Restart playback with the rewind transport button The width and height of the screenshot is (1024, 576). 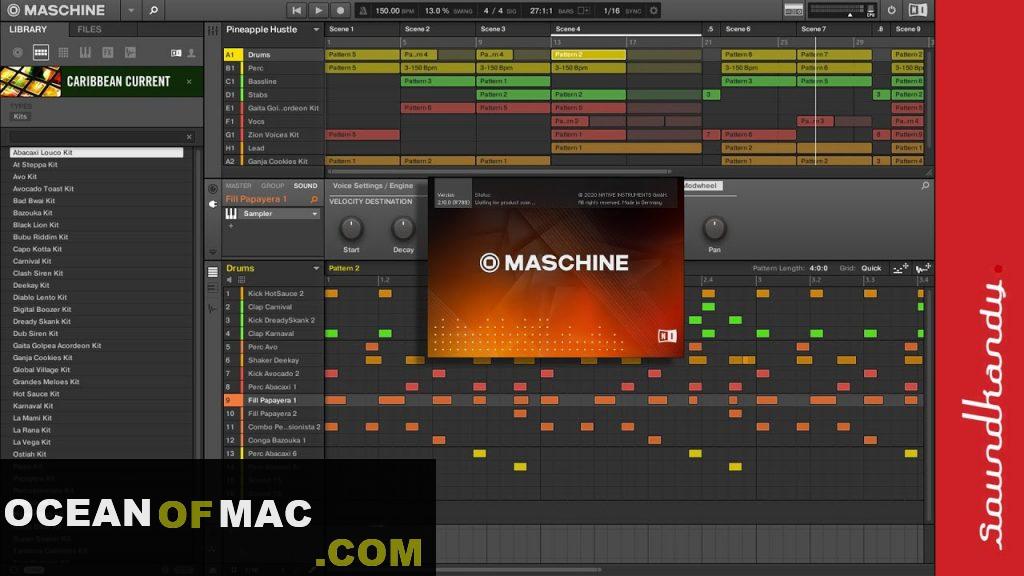(x=296, y=10)
